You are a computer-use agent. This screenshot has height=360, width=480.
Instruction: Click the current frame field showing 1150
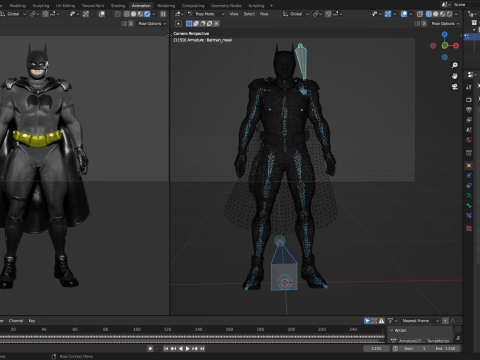click(376, 348)
